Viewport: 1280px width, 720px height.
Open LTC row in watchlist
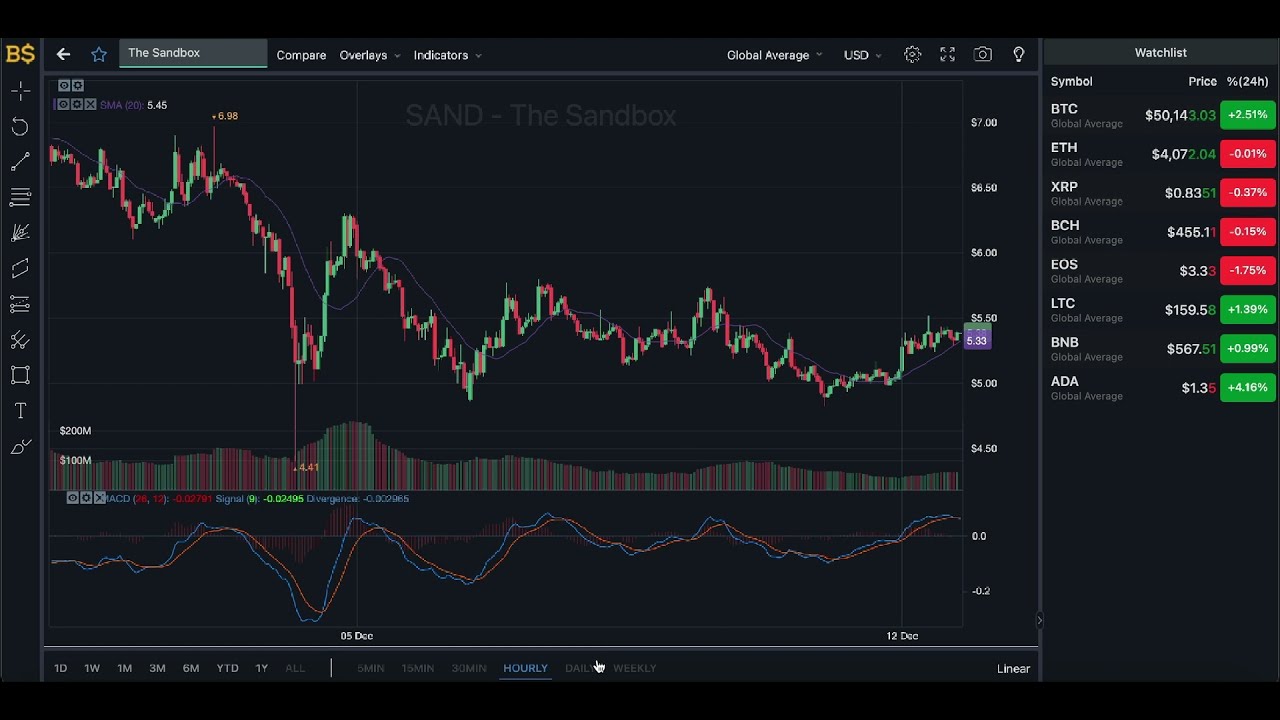click(1161, 309)
